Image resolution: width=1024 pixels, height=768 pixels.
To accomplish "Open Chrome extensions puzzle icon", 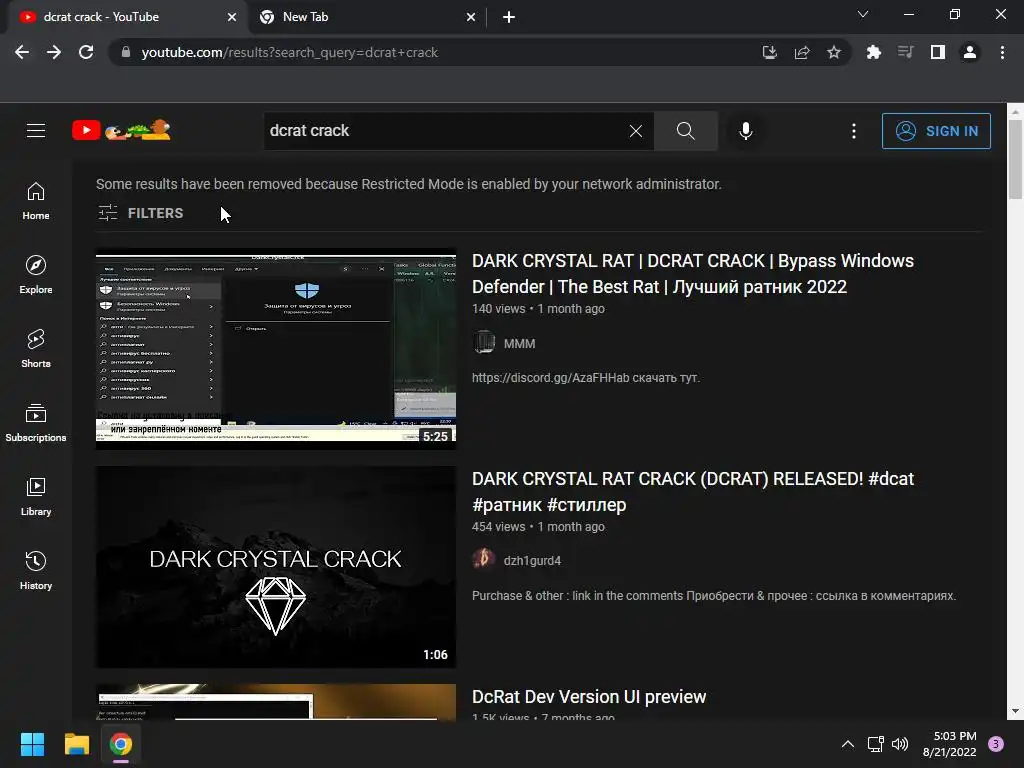I will coord(874,52).
